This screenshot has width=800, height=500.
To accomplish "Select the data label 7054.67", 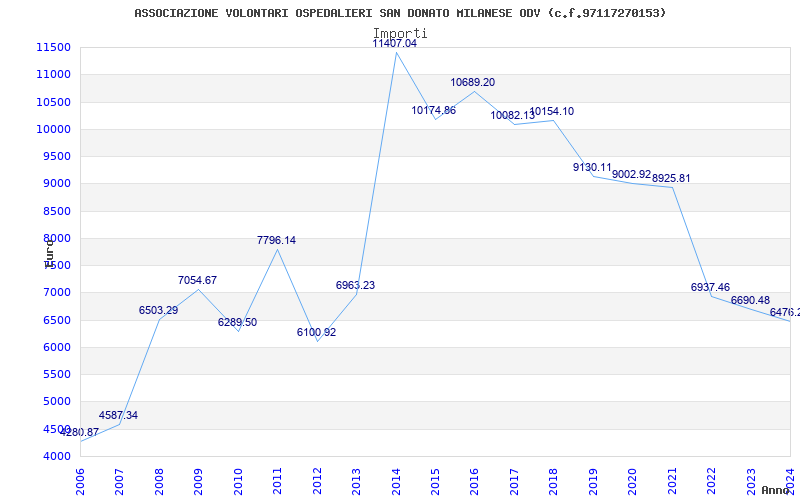I will coord(197,281).
